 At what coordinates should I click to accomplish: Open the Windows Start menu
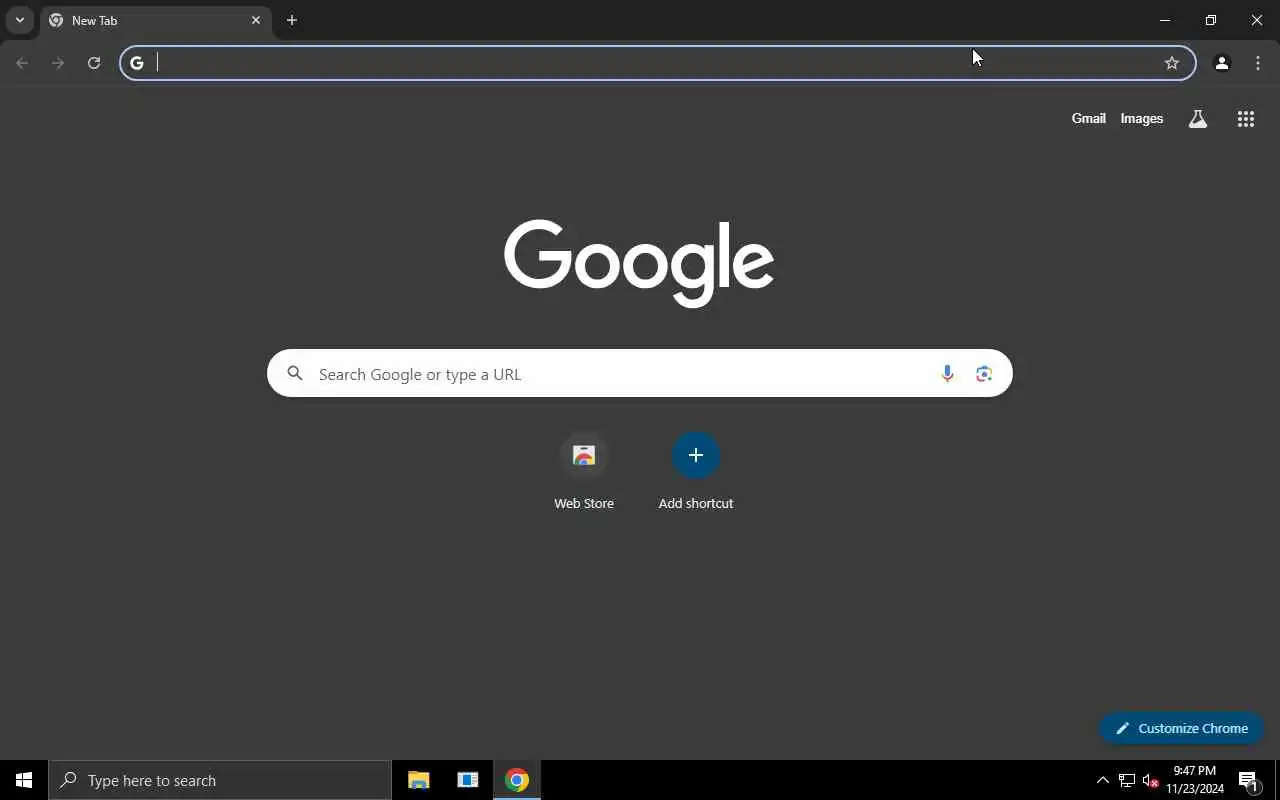(24, 780)
